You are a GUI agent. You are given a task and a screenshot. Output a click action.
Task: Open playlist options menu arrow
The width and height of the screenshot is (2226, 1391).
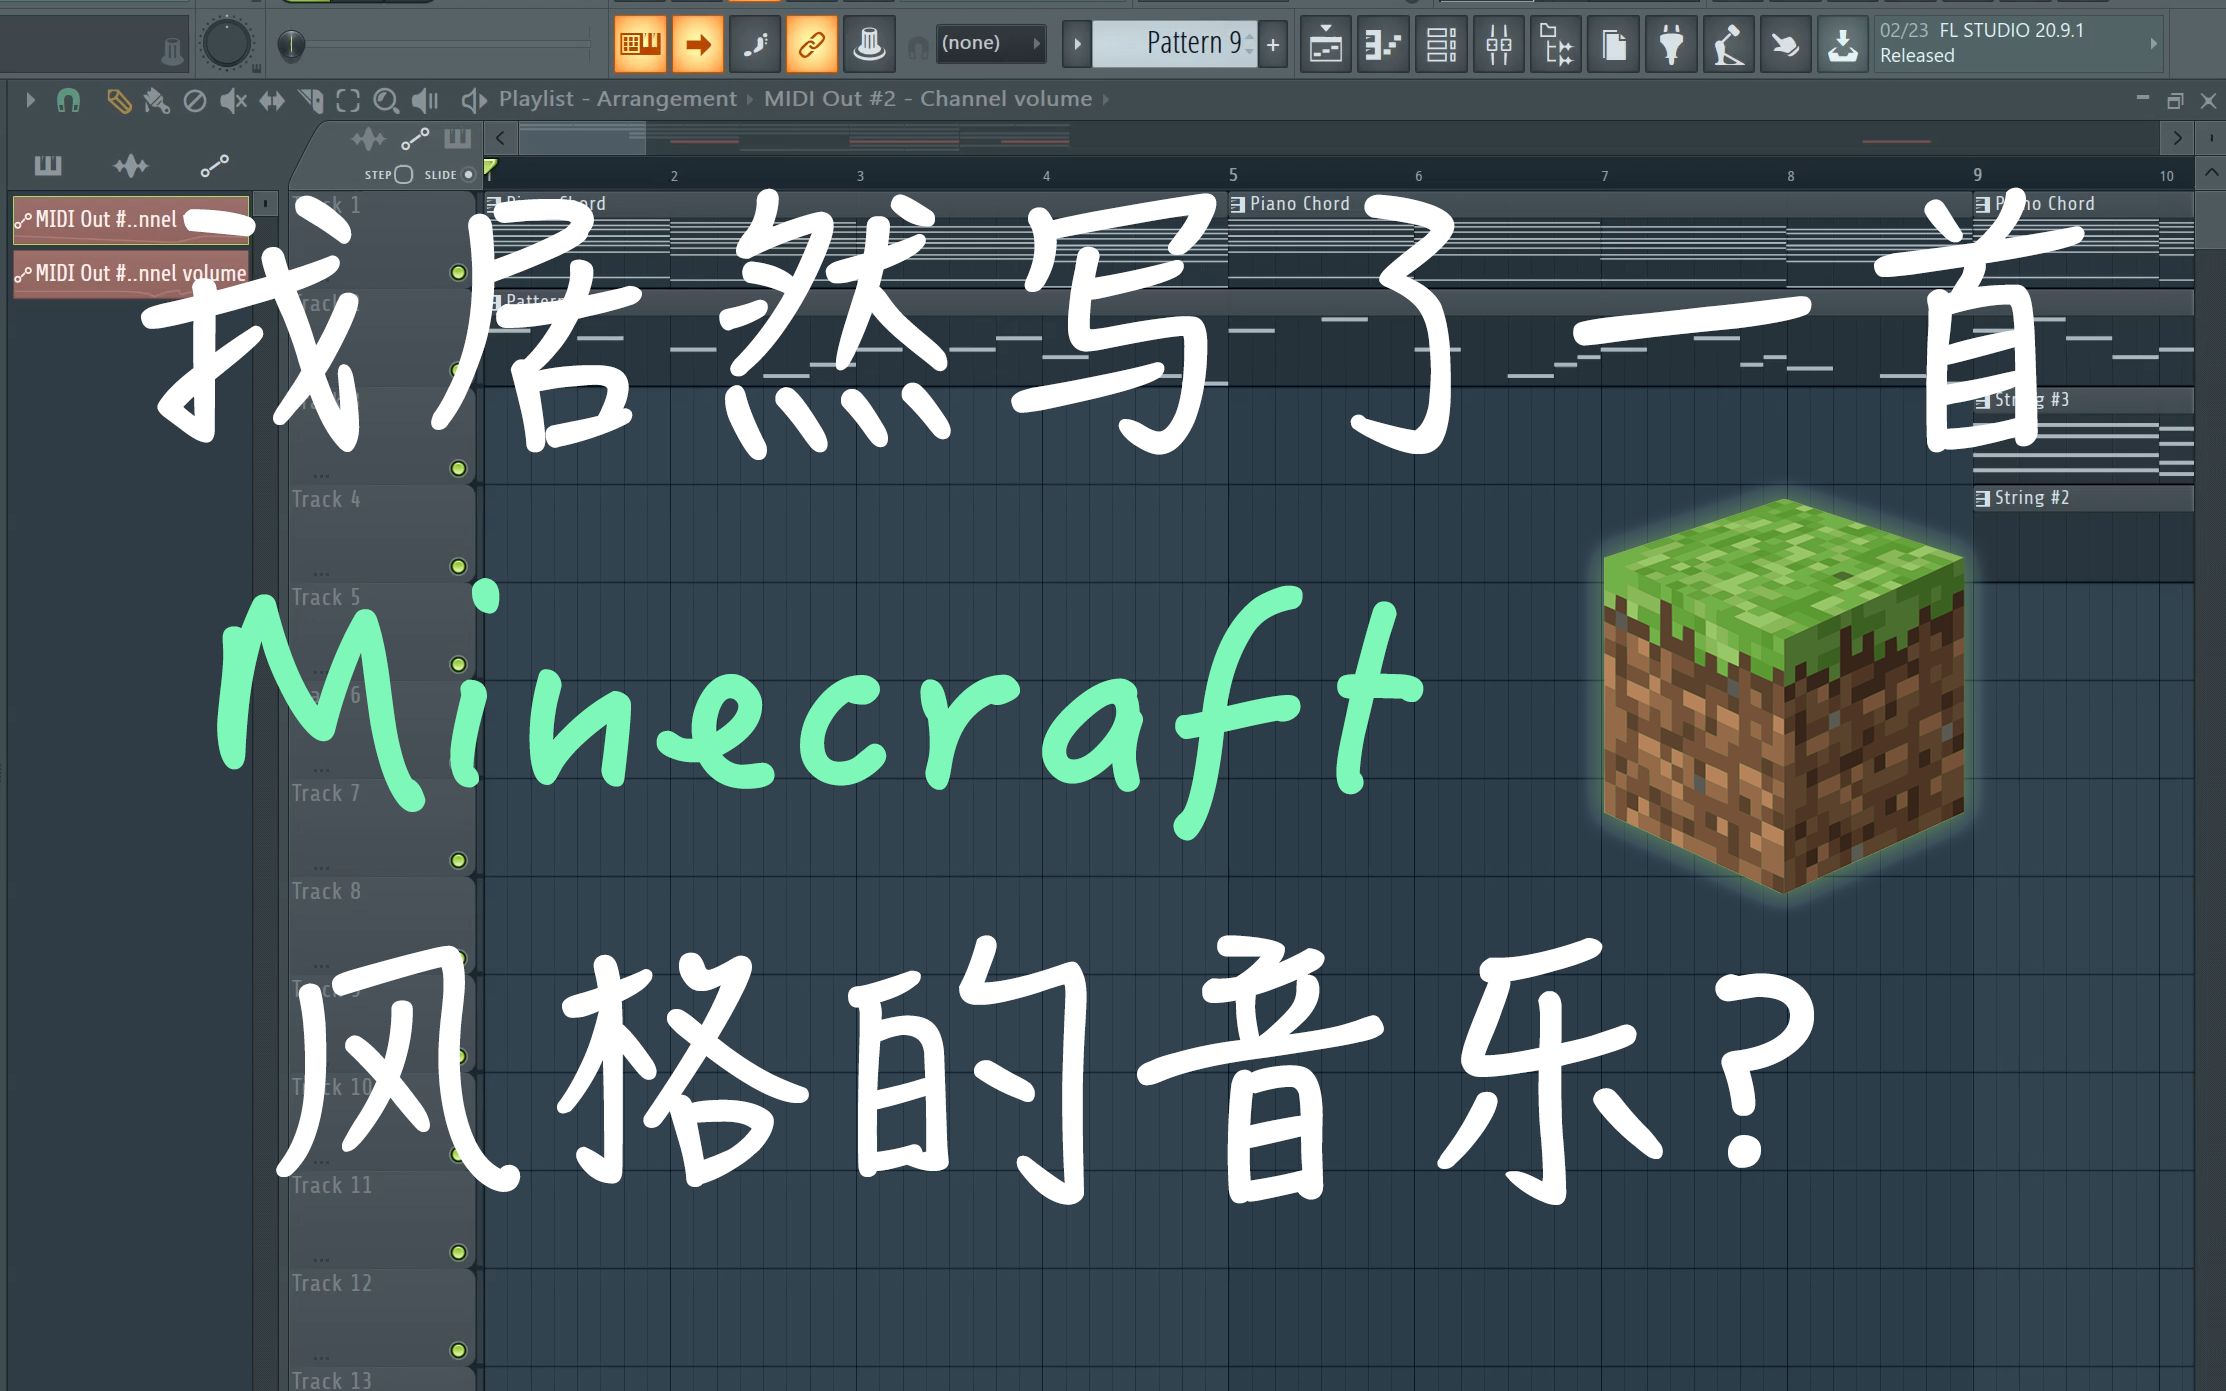click(x=30, y=100)
